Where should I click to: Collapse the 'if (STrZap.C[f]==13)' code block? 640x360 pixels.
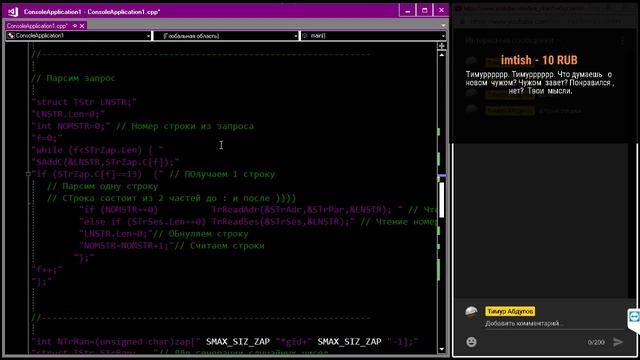[x=28, y=174]
